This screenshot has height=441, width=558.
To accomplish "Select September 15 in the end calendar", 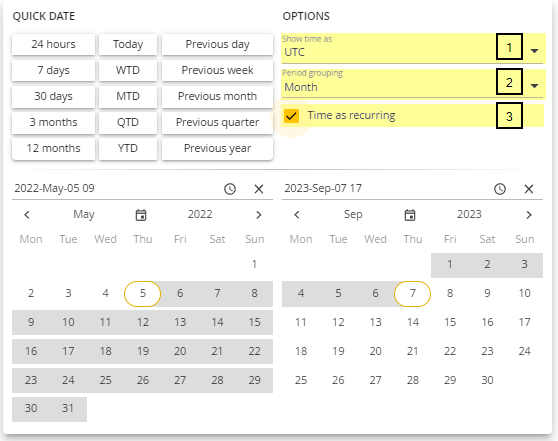I will coord(450,322).
